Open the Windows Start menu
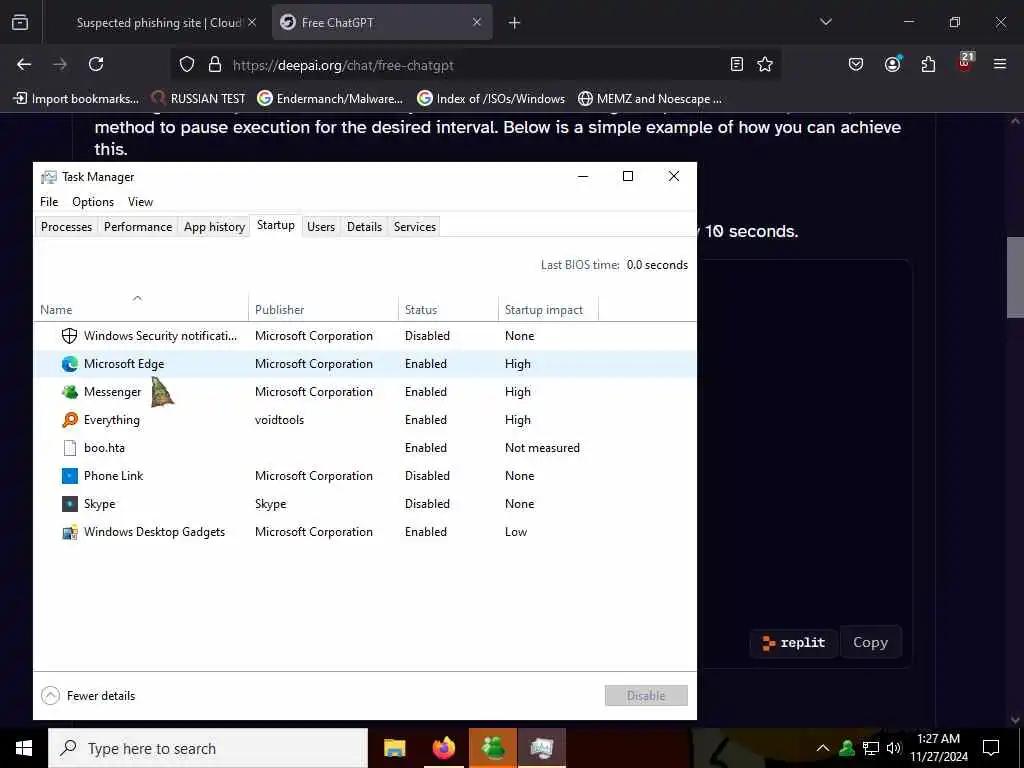This screenshot has height=768, width=1024. (x=24, y=748)
